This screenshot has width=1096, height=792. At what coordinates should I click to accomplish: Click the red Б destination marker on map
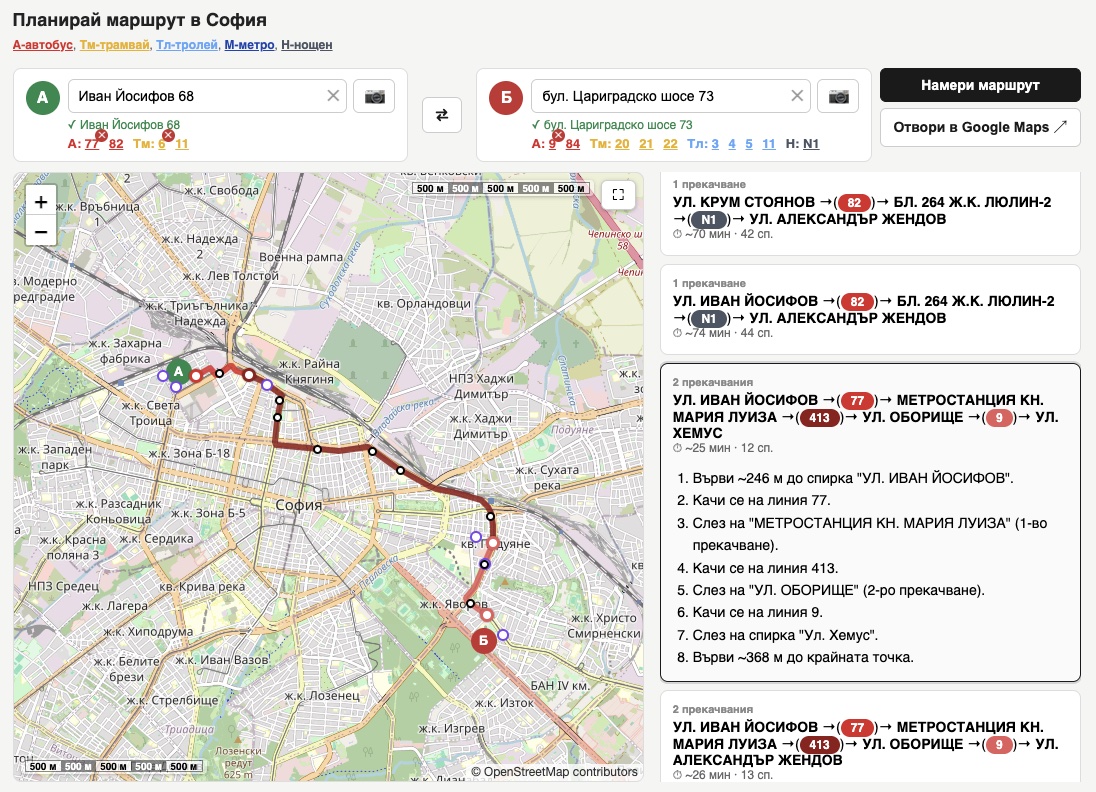tap(483, 640)
